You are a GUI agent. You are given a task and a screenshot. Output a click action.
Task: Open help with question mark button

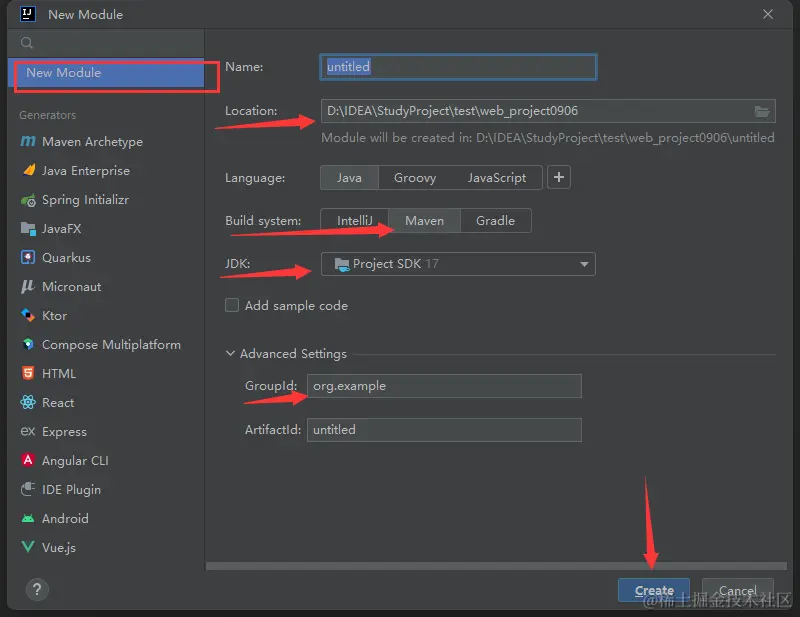[37, 589]
